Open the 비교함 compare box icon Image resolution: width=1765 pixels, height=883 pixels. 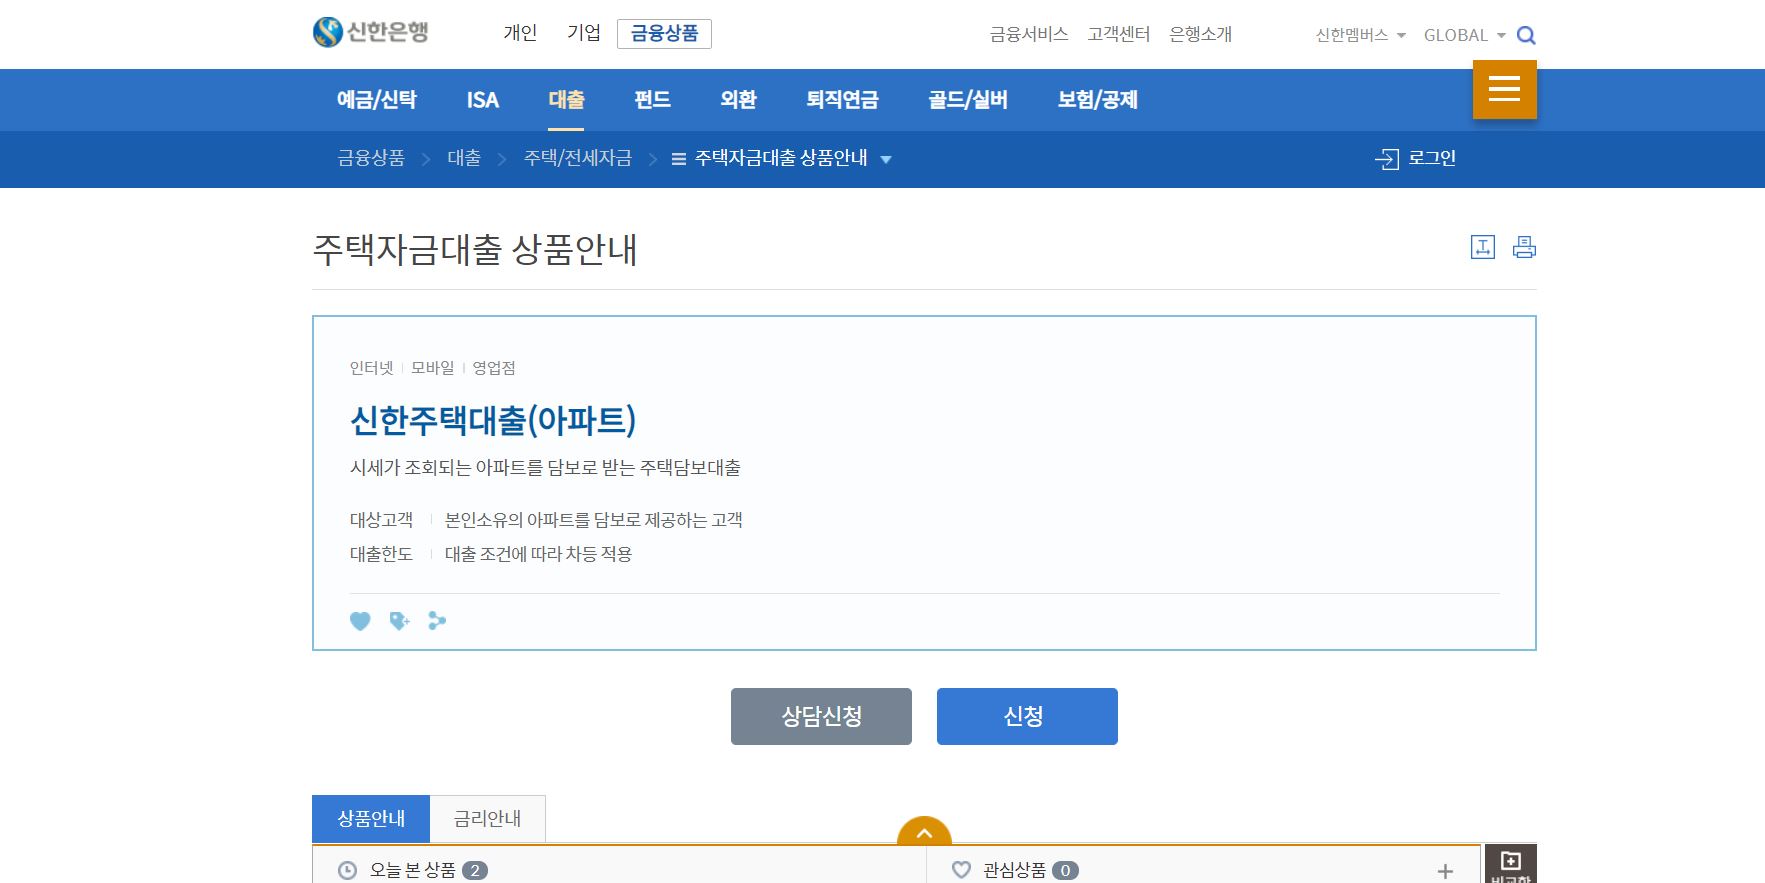pyautogui.click(x=1510, y=864)
